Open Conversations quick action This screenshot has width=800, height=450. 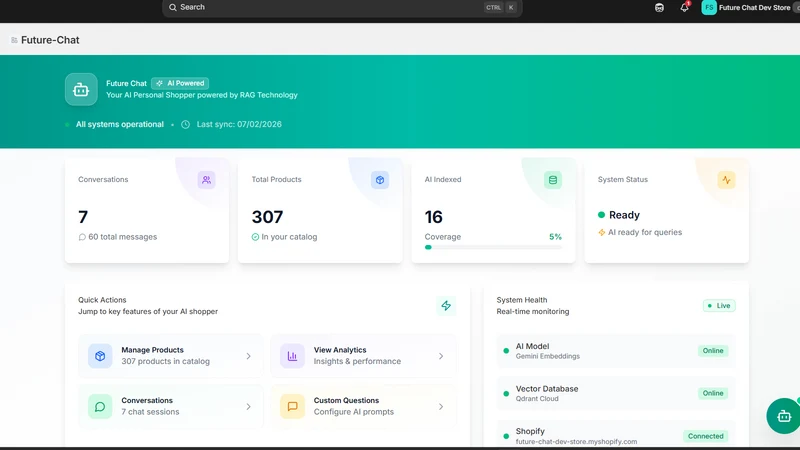170,407
